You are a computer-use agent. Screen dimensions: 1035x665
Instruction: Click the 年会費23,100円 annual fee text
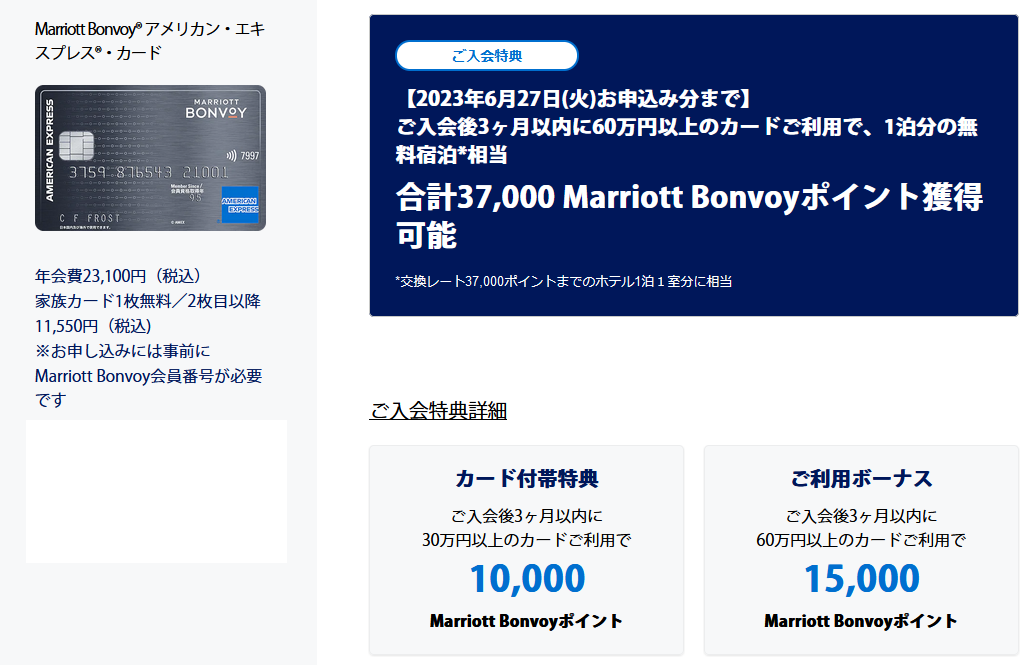tap(118, 276)
